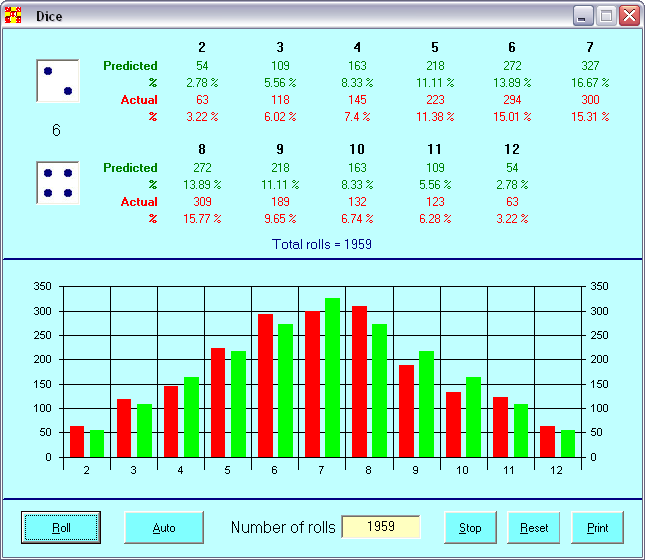Click the green bar for sum 12
Screen dimensions: 645x560
tap(568, 444)
